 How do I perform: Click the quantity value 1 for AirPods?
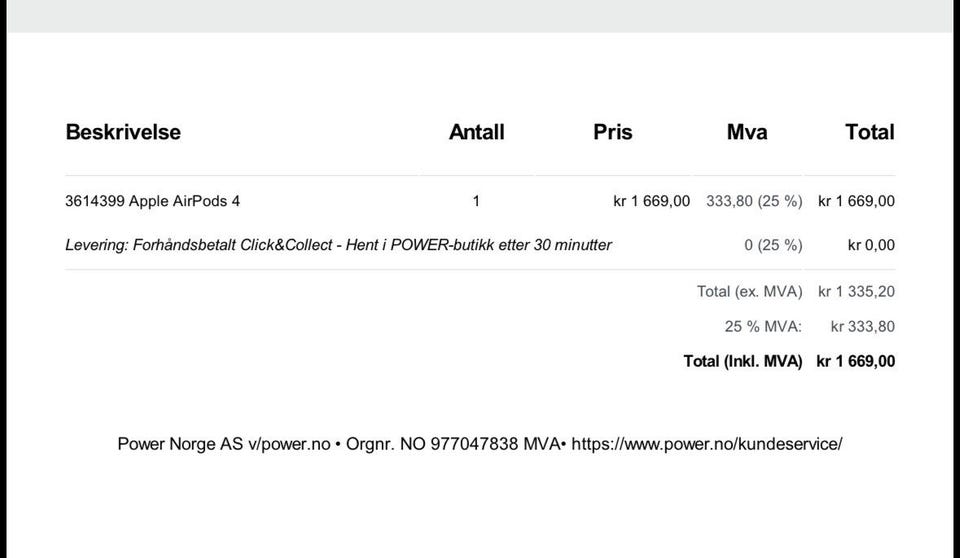[476, 201]
